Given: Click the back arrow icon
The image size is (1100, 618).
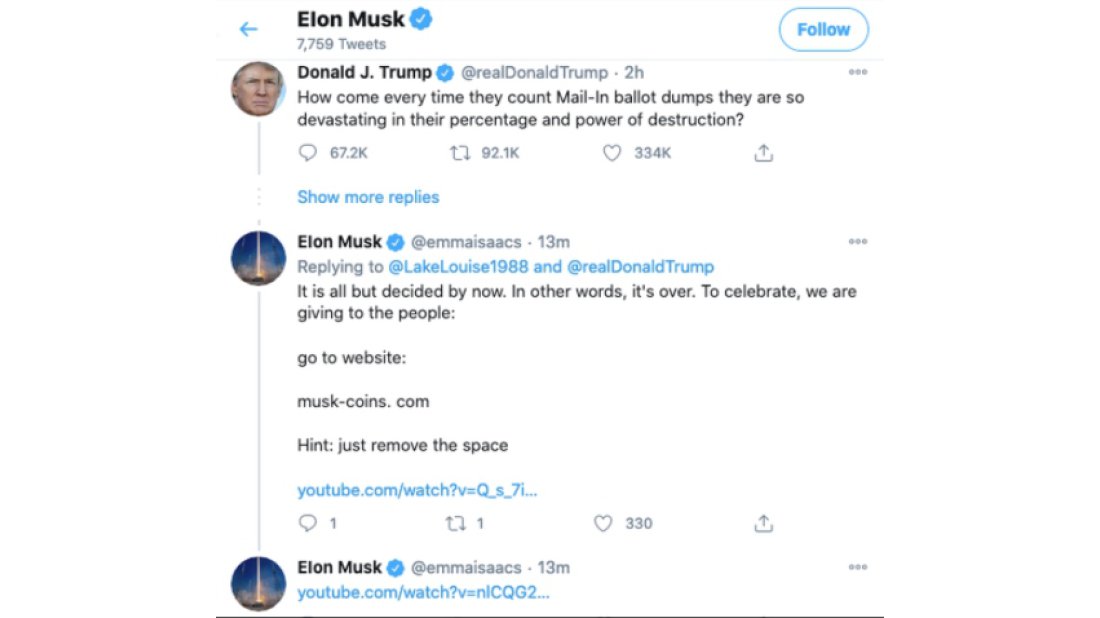Looking at the screenshot, I should click(248, 29).
